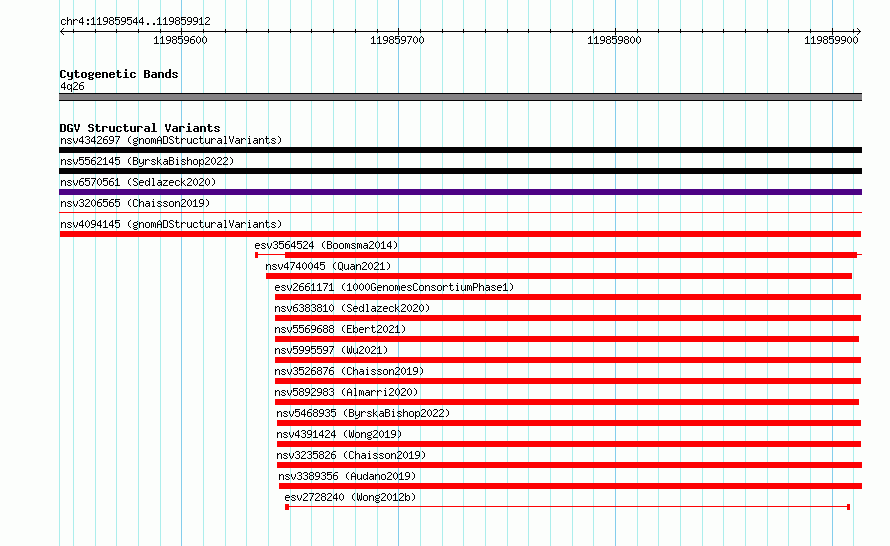This screenshot has width=890, height=546.
Task: Open variant nsv3526876 (Chaisson2019)
Action: click(x=349, y=371)
